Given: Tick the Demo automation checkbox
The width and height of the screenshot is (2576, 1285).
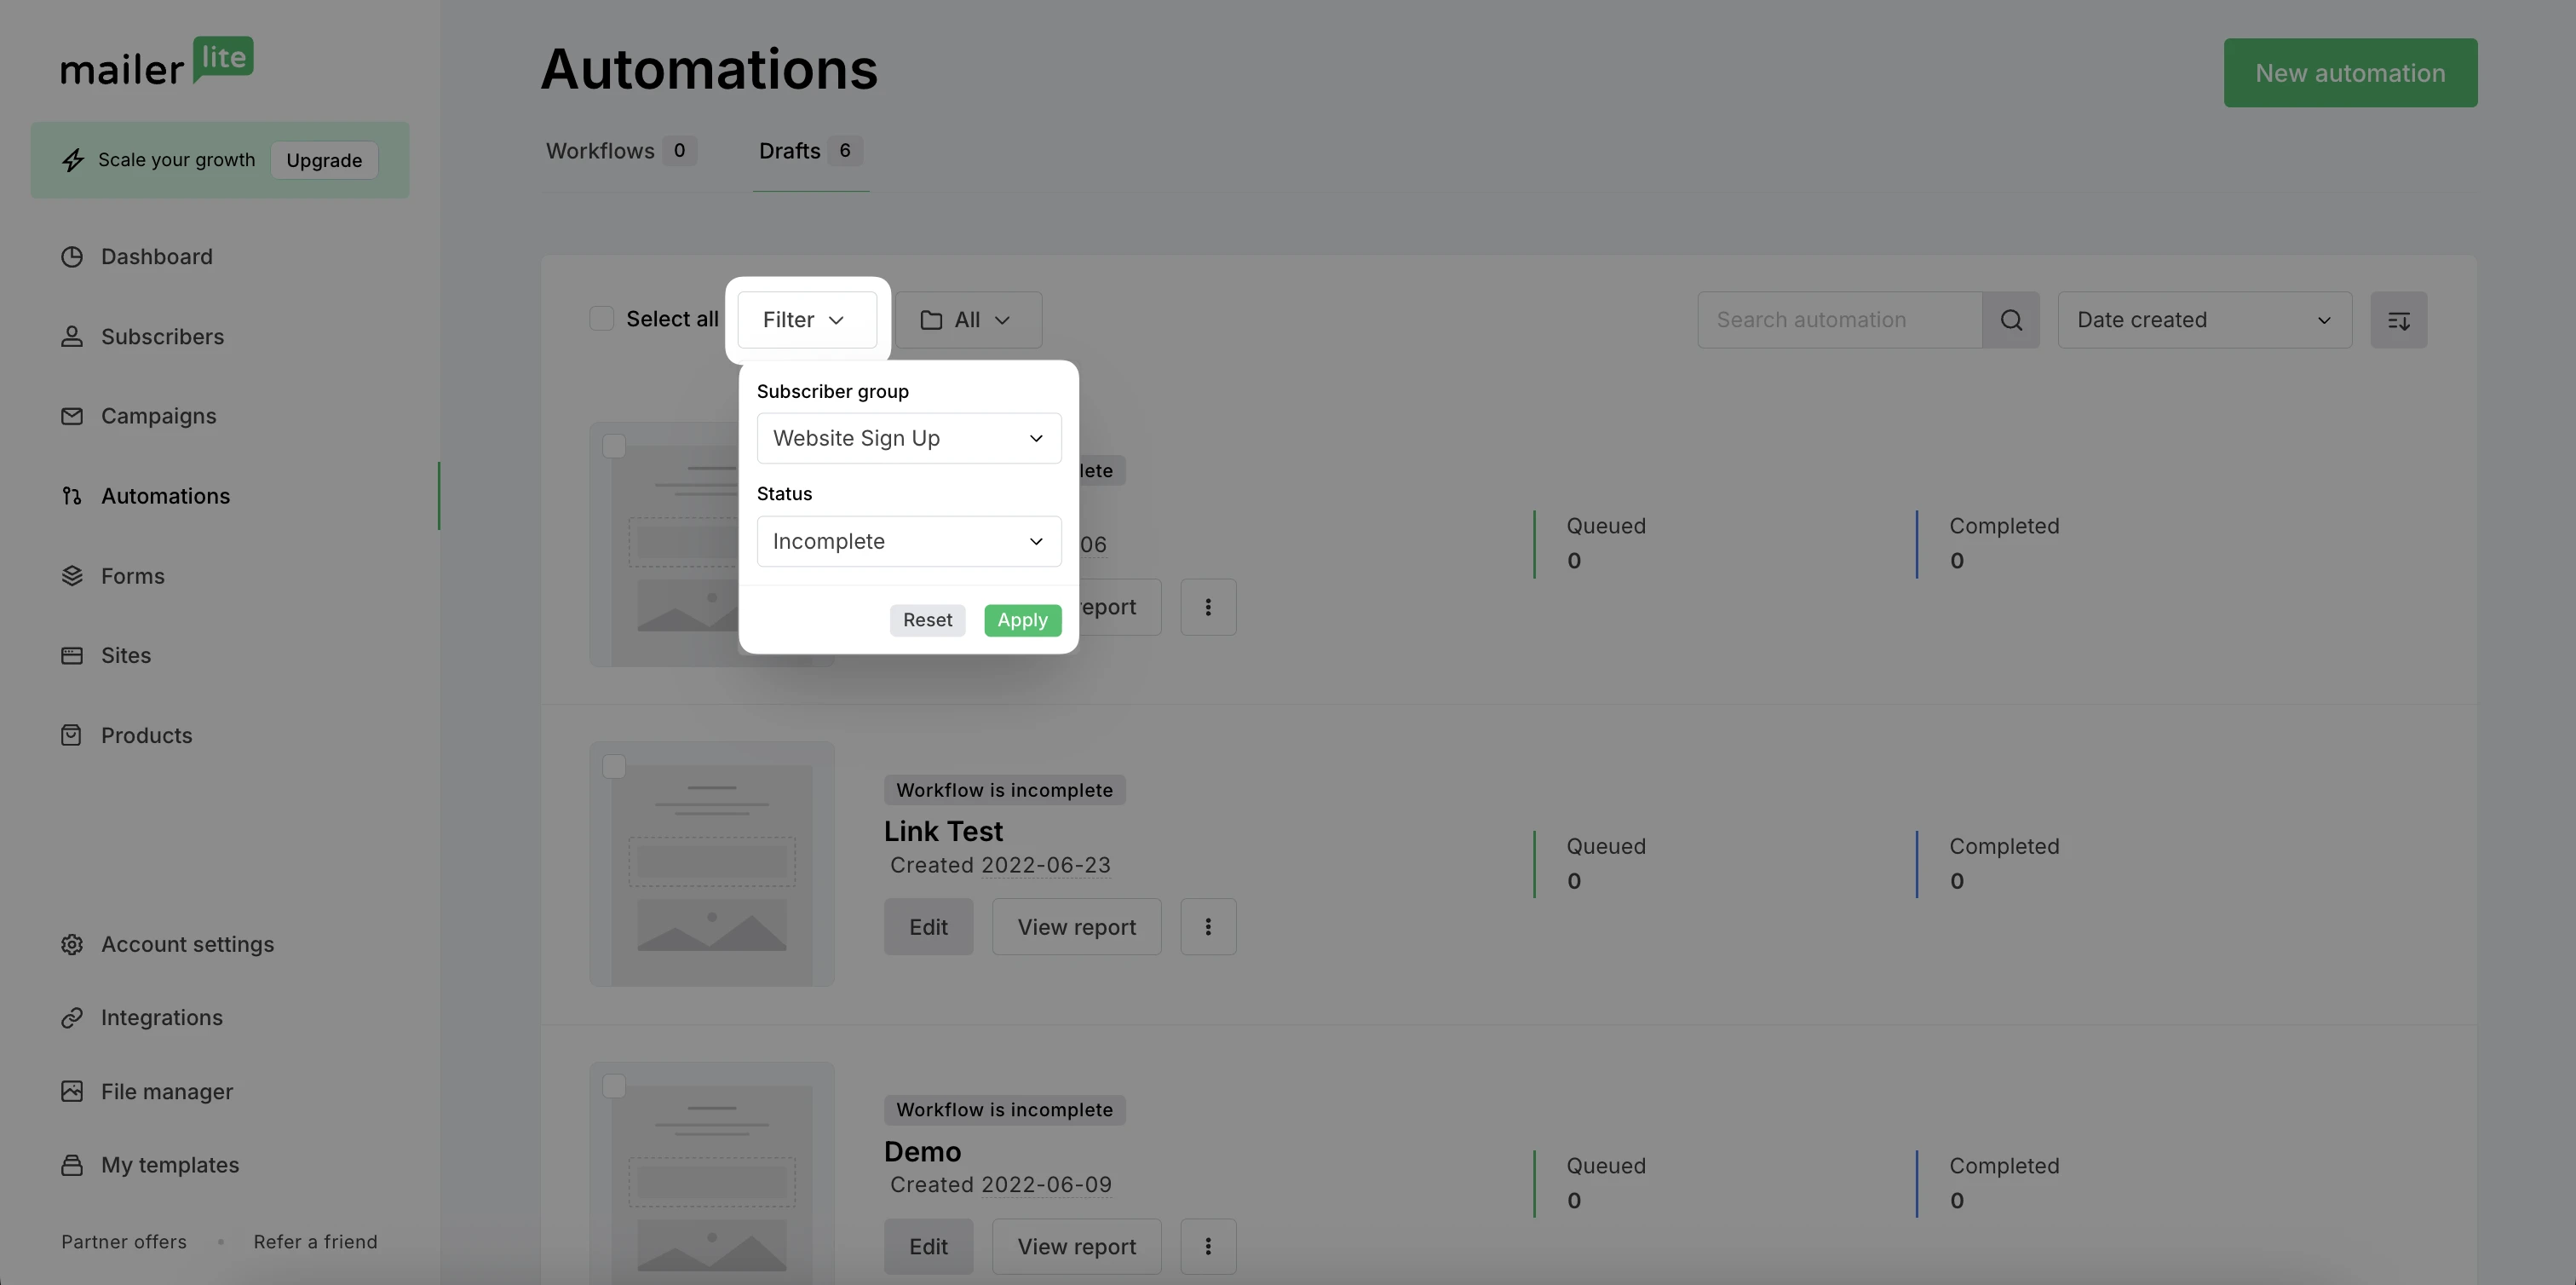Looking at the screenshot, I should tap(614, 1087).
